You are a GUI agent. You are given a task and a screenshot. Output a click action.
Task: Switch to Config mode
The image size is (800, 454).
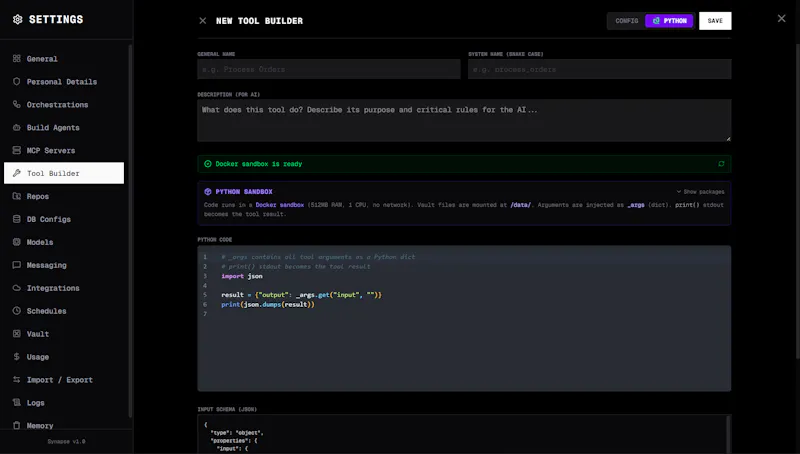pyautogui.click(x=627, y=21)
